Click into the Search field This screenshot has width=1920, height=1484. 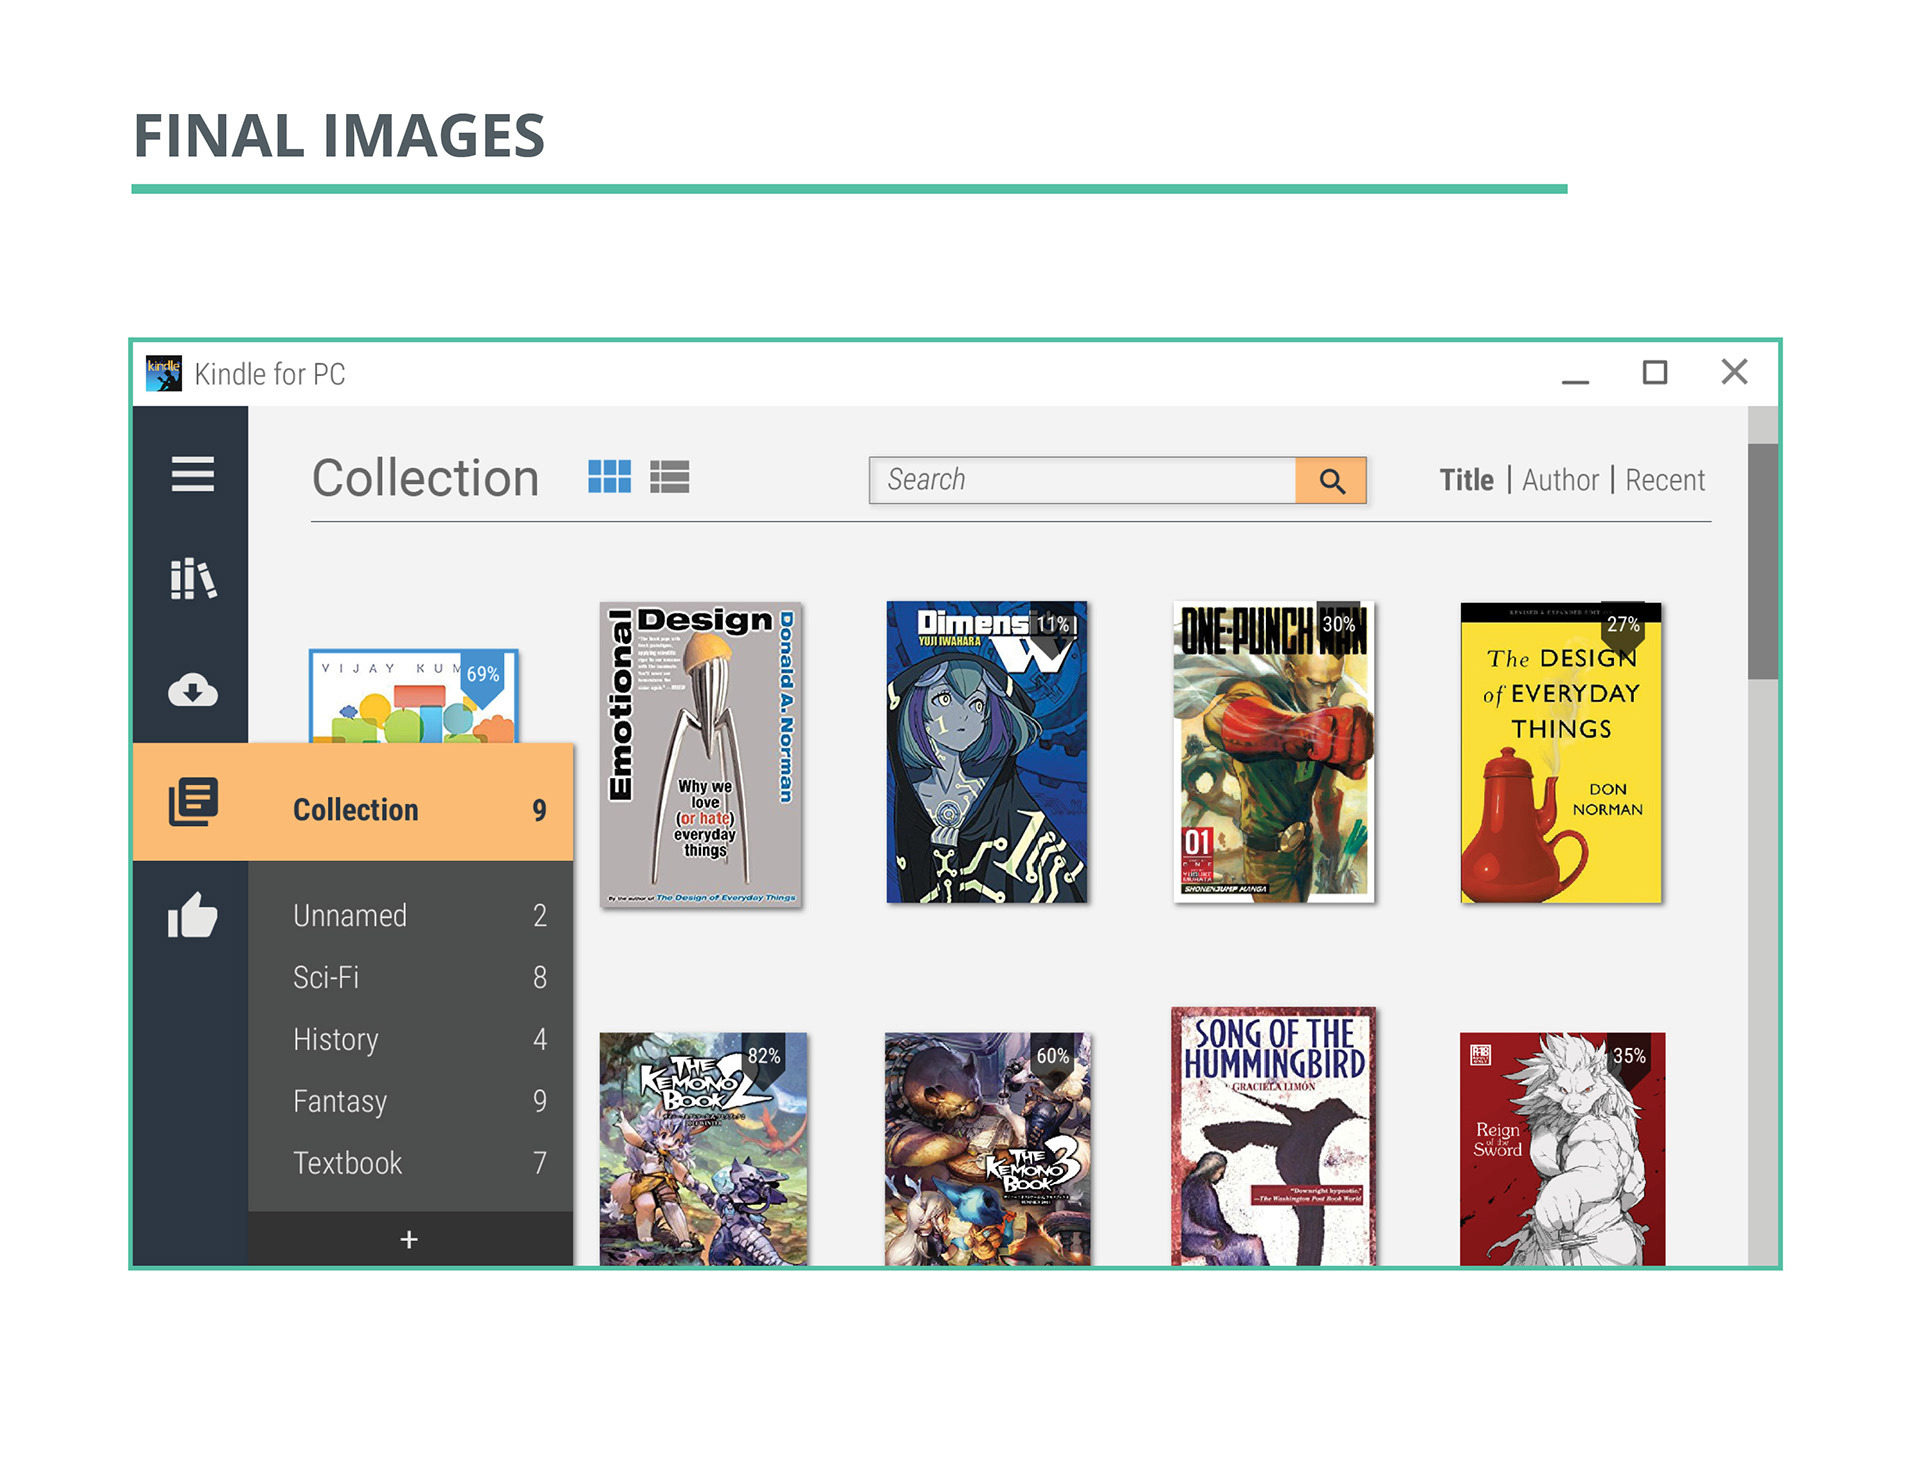click(x=1080, y=481)
